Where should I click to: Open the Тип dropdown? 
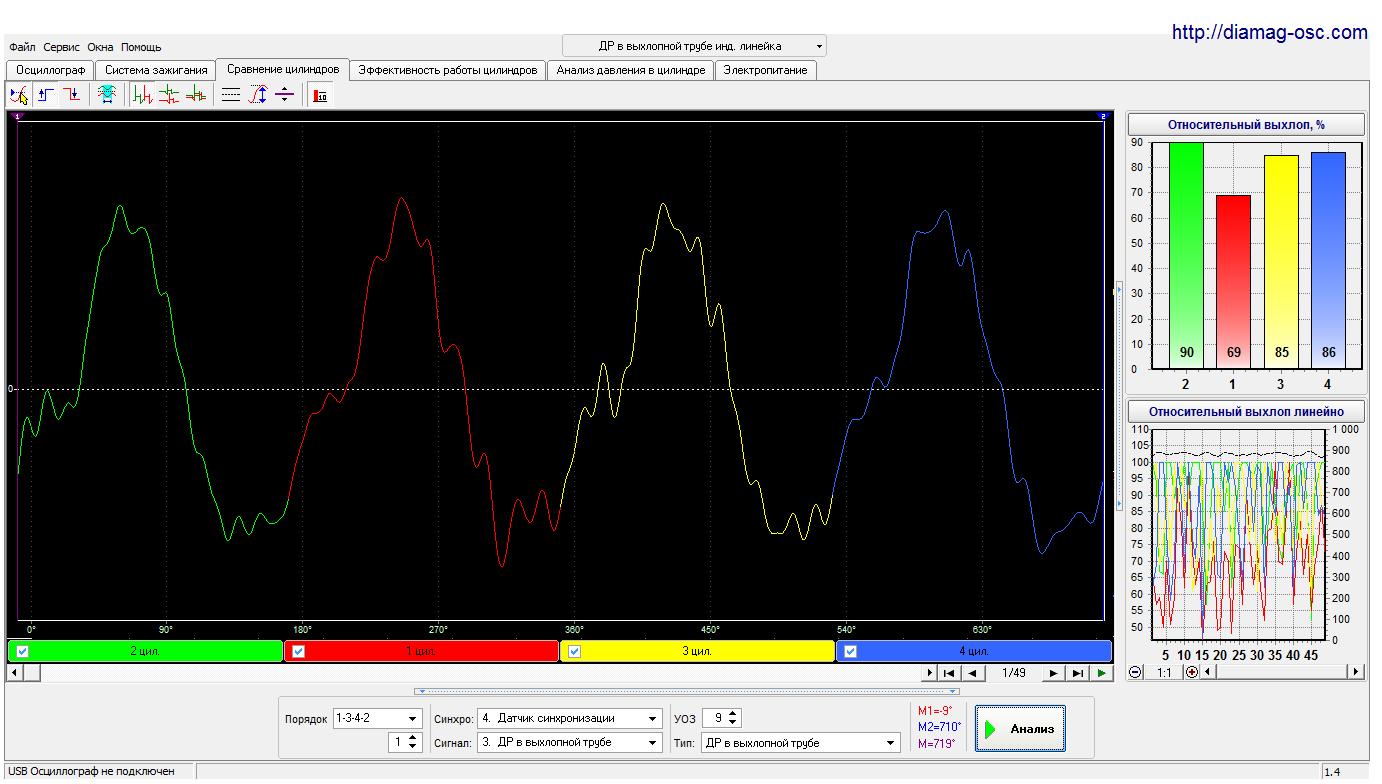[800, 742]
